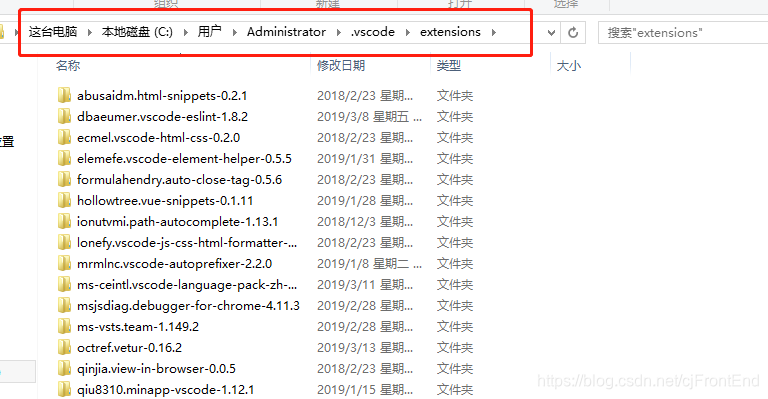Click folder icon of hollowtree.vue-snippets-0.1.11
Screen dimensions: 768x399
click(64, 200)
